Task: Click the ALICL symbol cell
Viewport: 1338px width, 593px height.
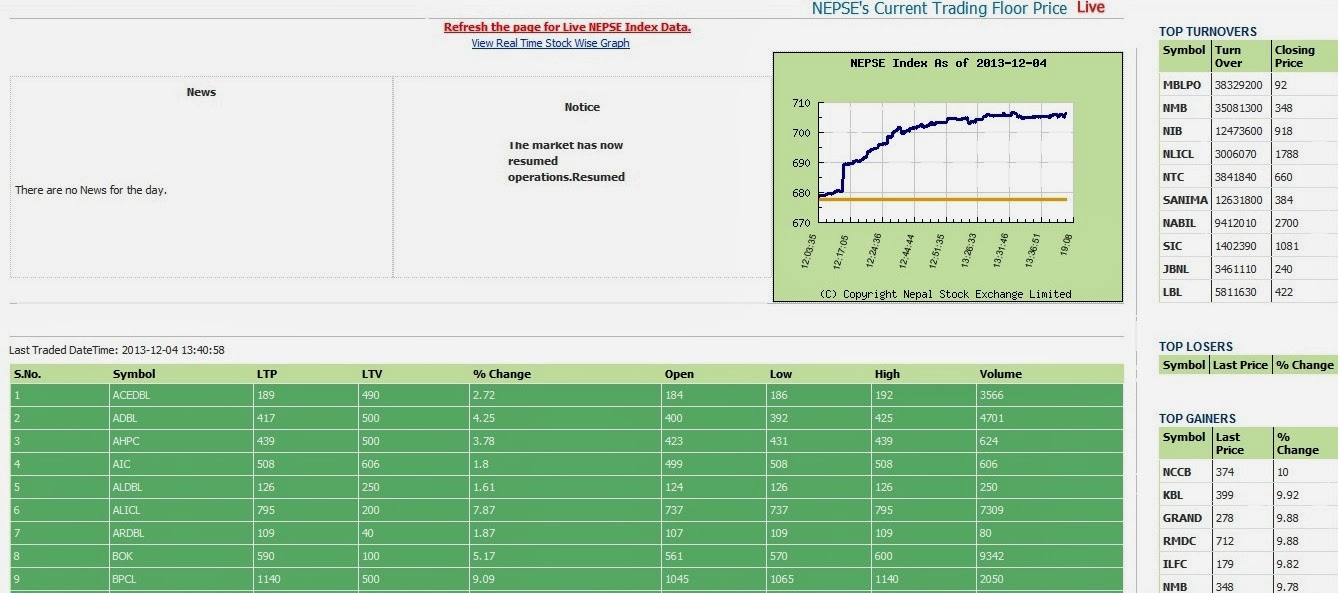Action: [x=127, y=510]
